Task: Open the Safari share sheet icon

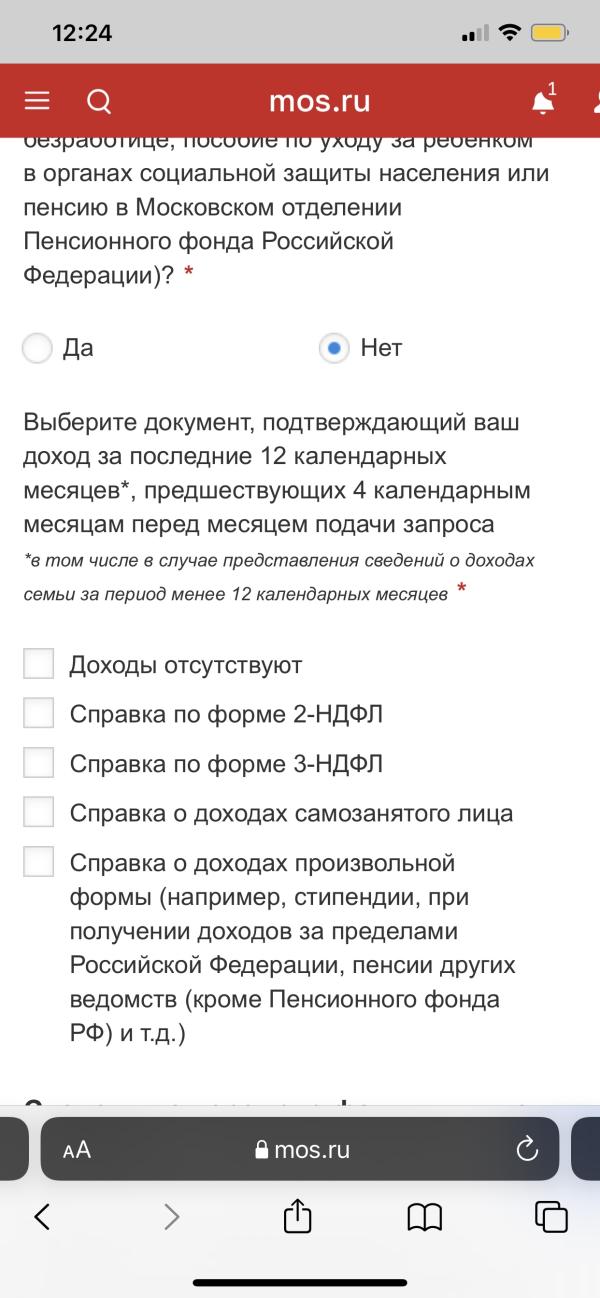Action: tap(298, 1216)
